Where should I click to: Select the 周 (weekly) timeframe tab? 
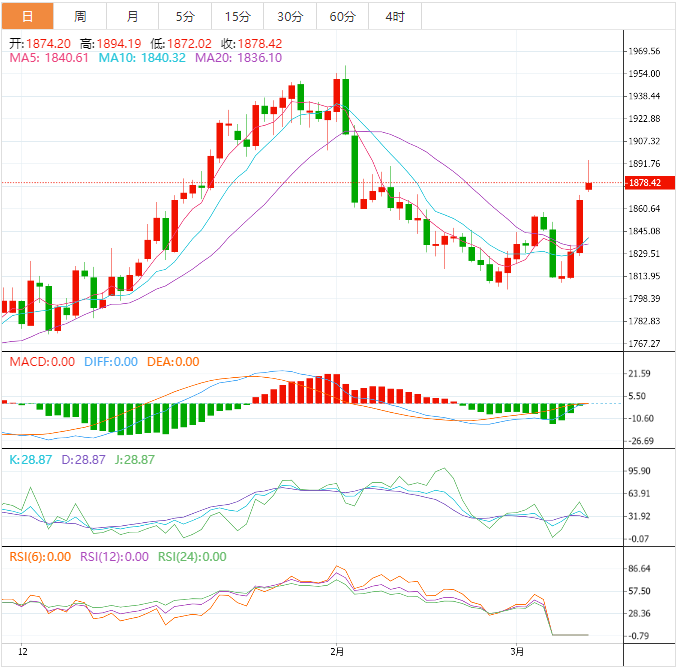(80, 17)
